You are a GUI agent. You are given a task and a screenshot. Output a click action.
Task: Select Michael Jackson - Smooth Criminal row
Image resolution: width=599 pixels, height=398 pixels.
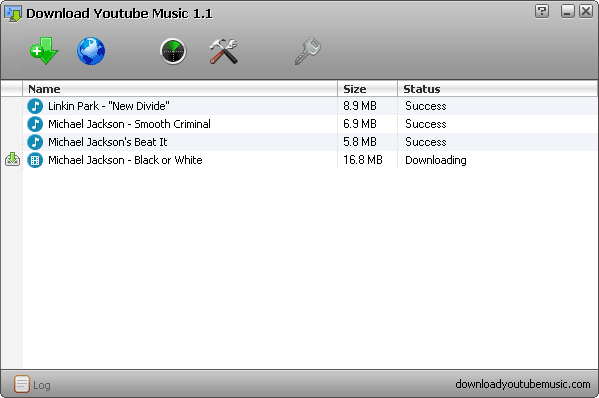(310, 124)
